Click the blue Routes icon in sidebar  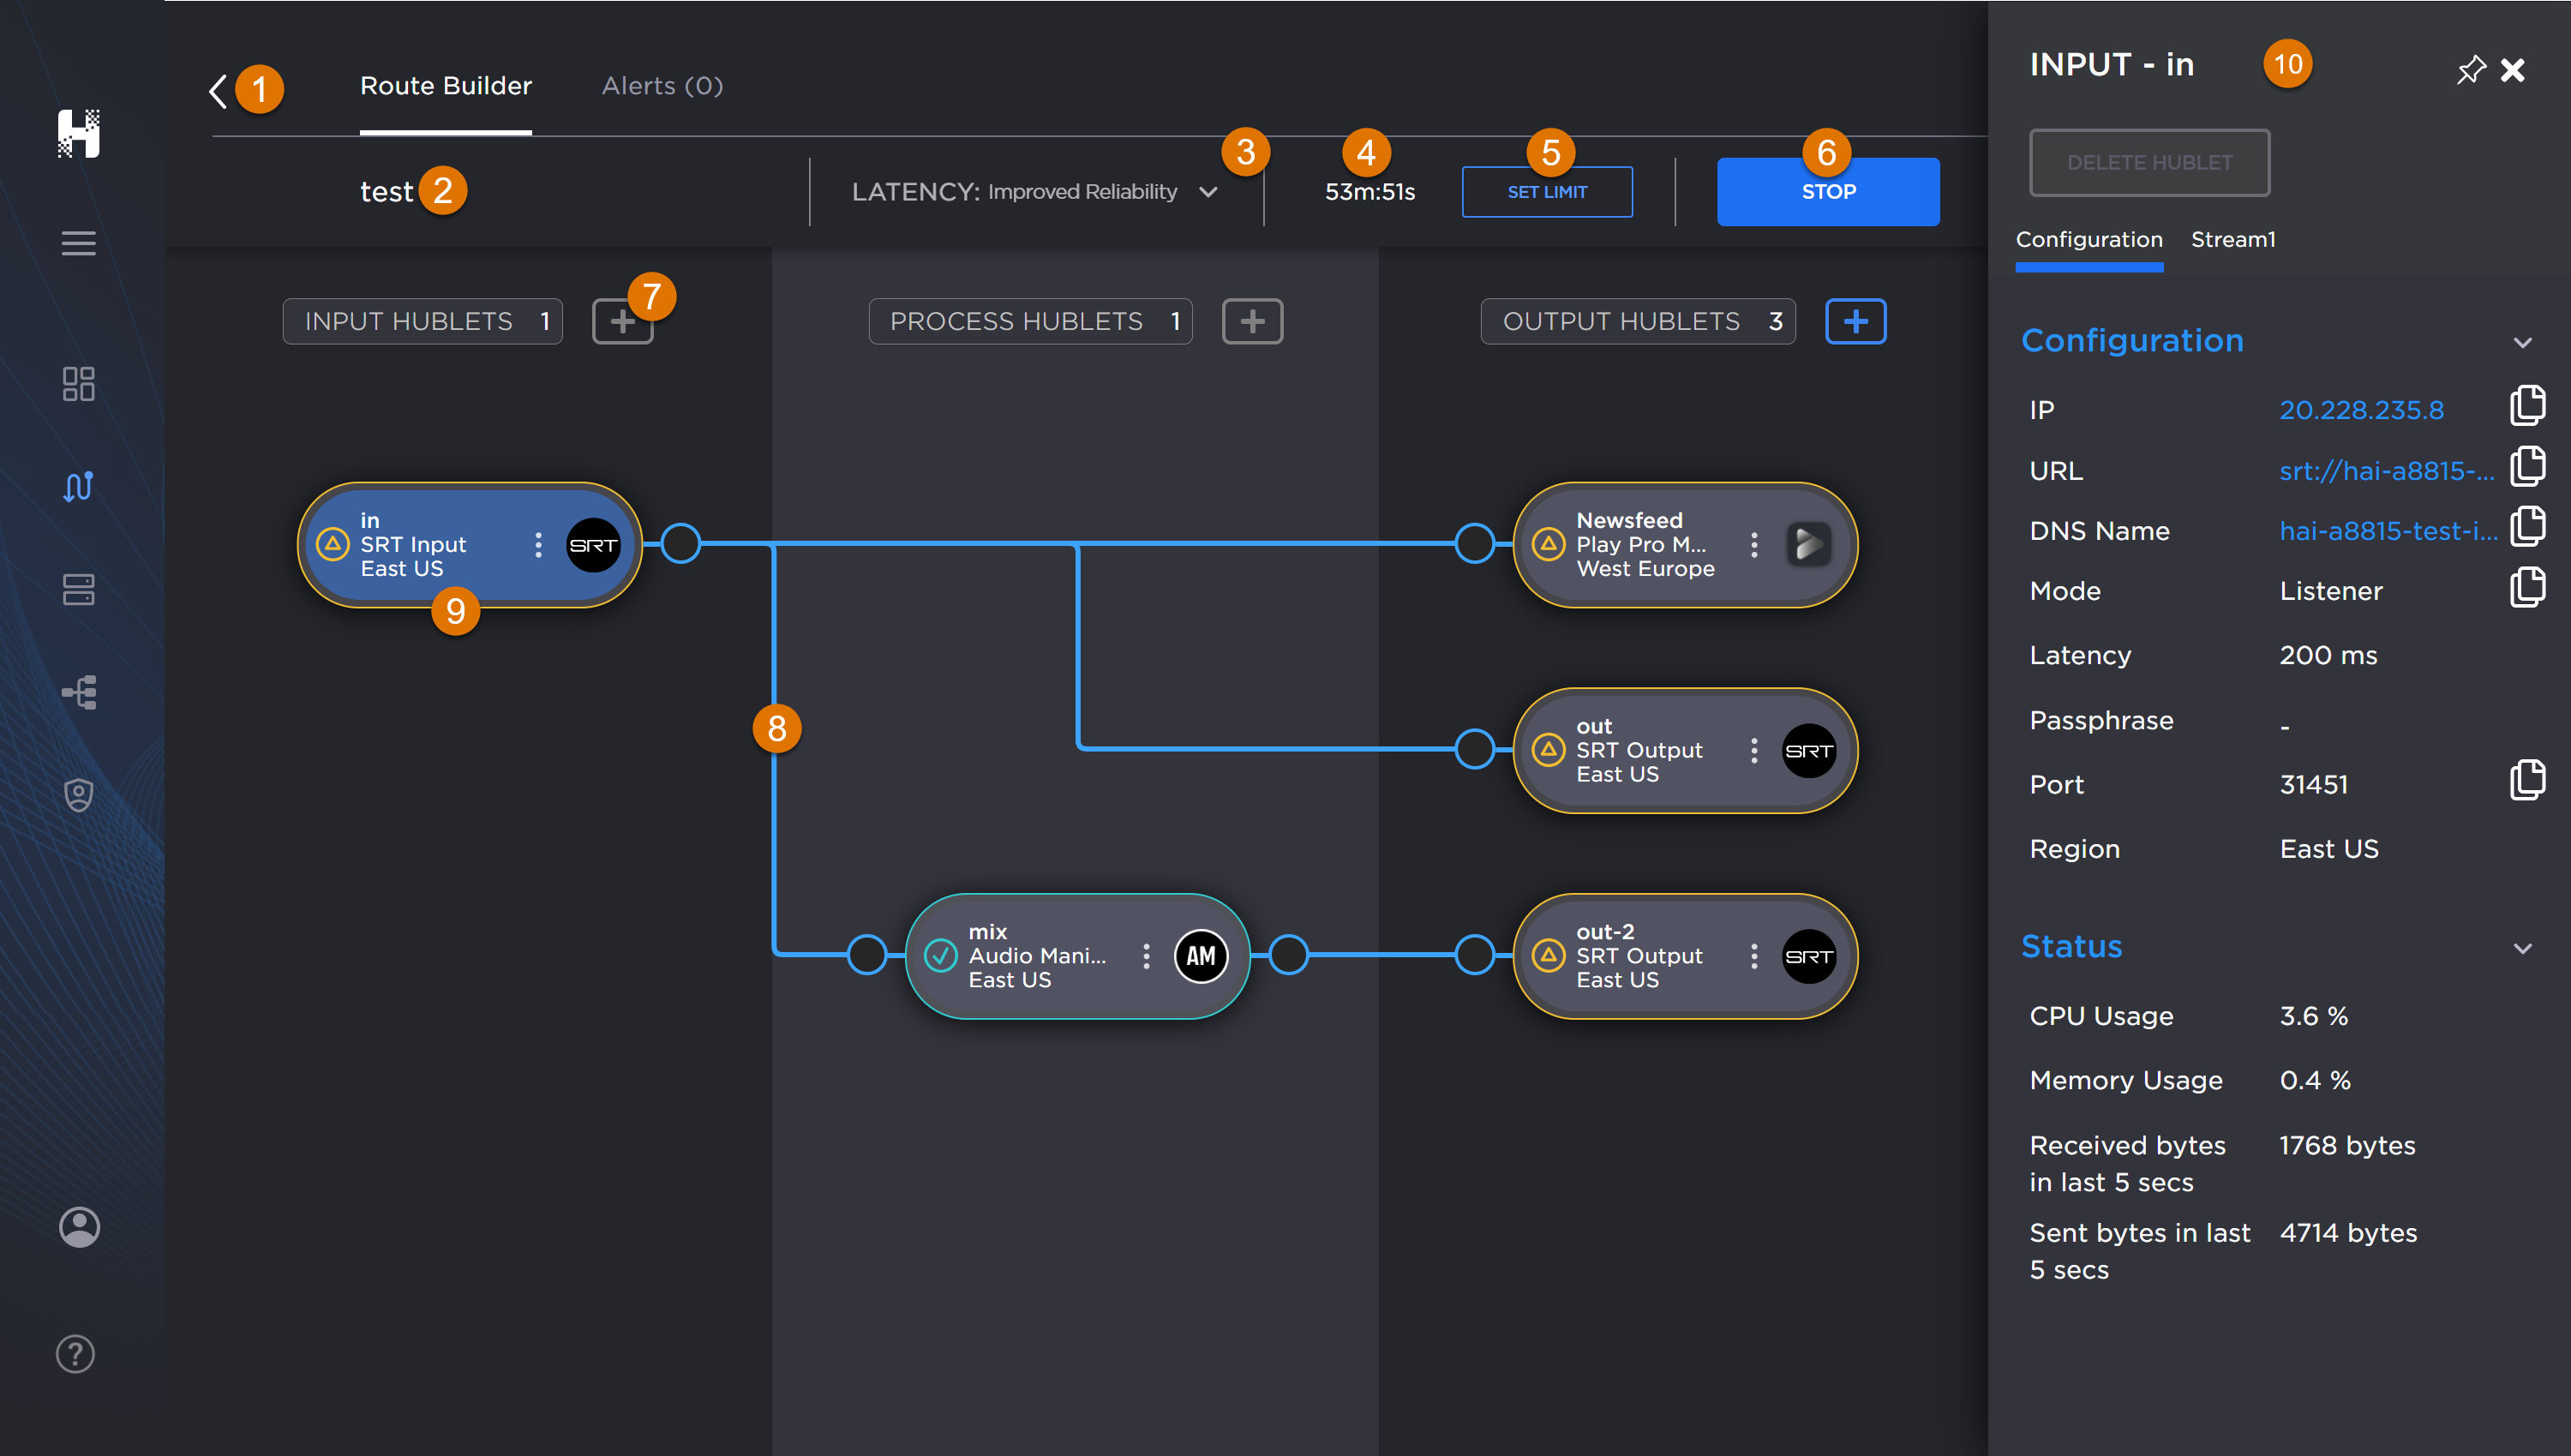(79, 487)
